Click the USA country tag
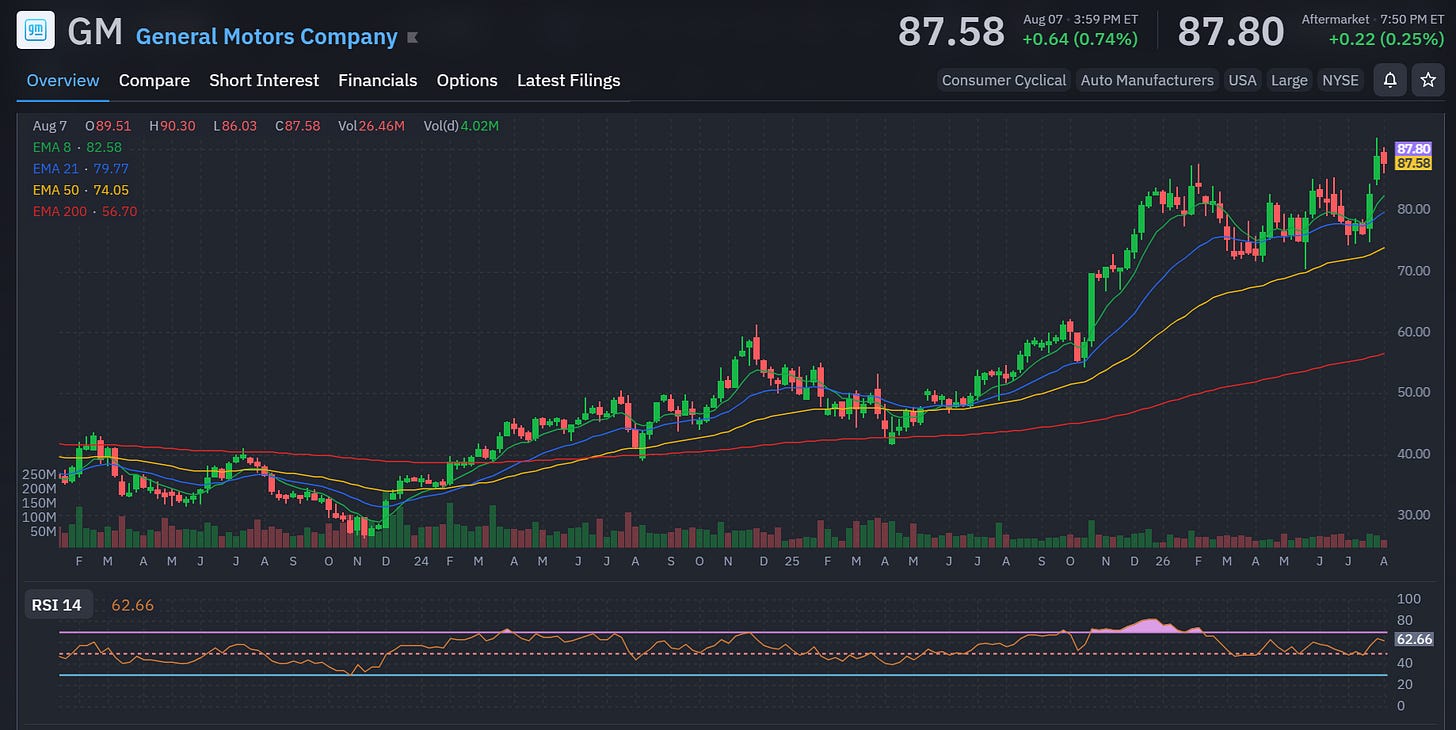Screen dimensions: 1456x730 pos(1242,80)
